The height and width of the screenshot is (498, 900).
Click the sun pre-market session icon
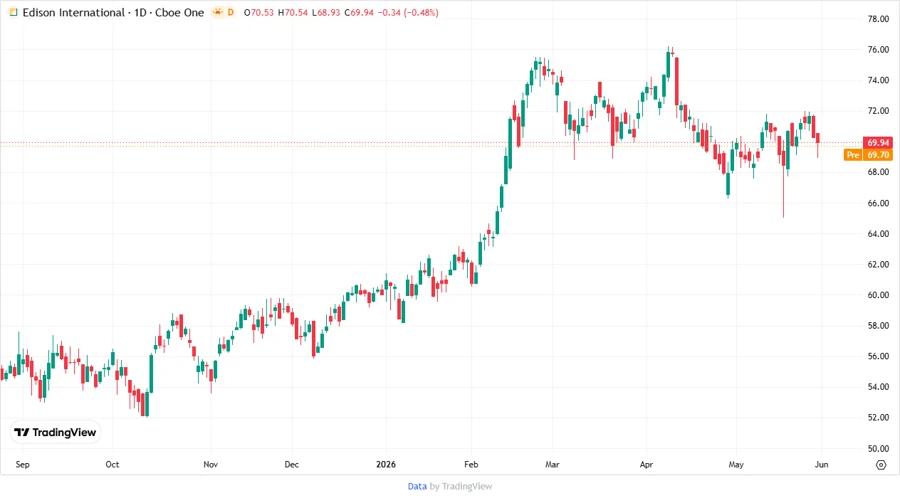pos(218,12)
